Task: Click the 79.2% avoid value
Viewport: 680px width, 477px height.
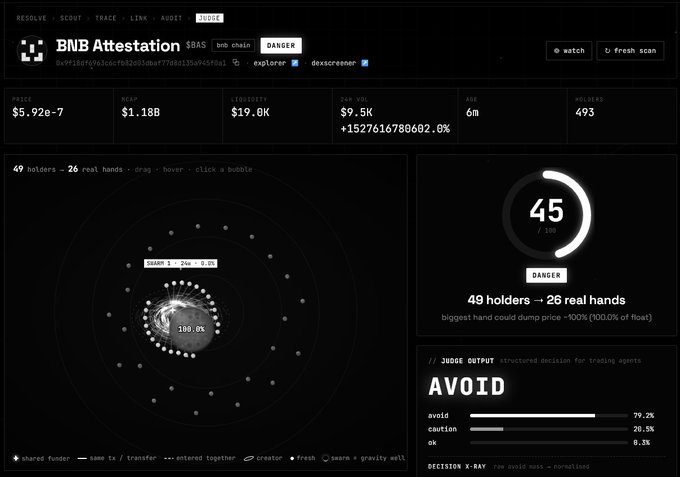Action: (x=644, y=415)
